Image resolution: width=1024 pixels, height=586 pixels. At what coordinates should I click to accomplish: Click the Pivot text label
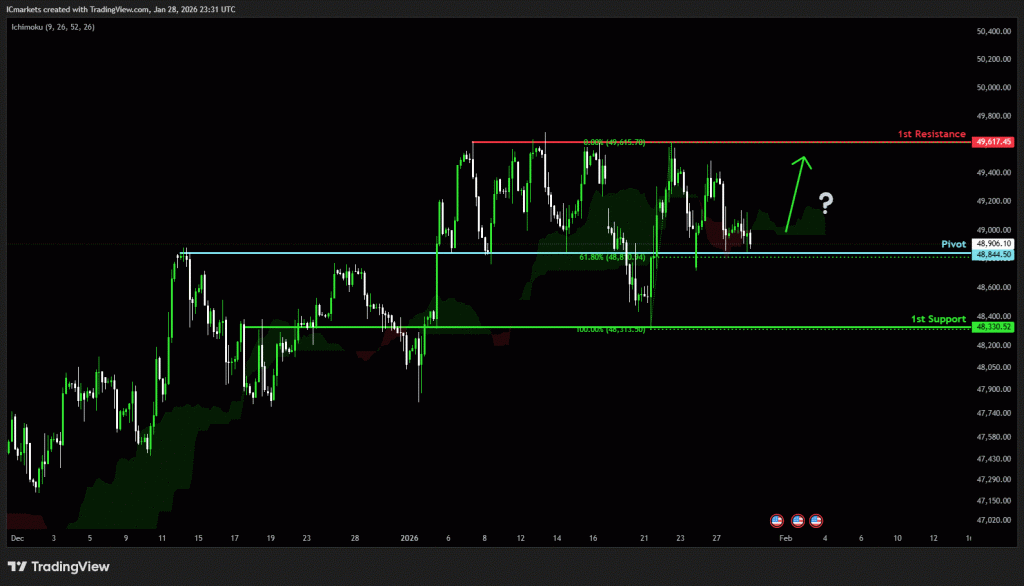click(953, 244)
